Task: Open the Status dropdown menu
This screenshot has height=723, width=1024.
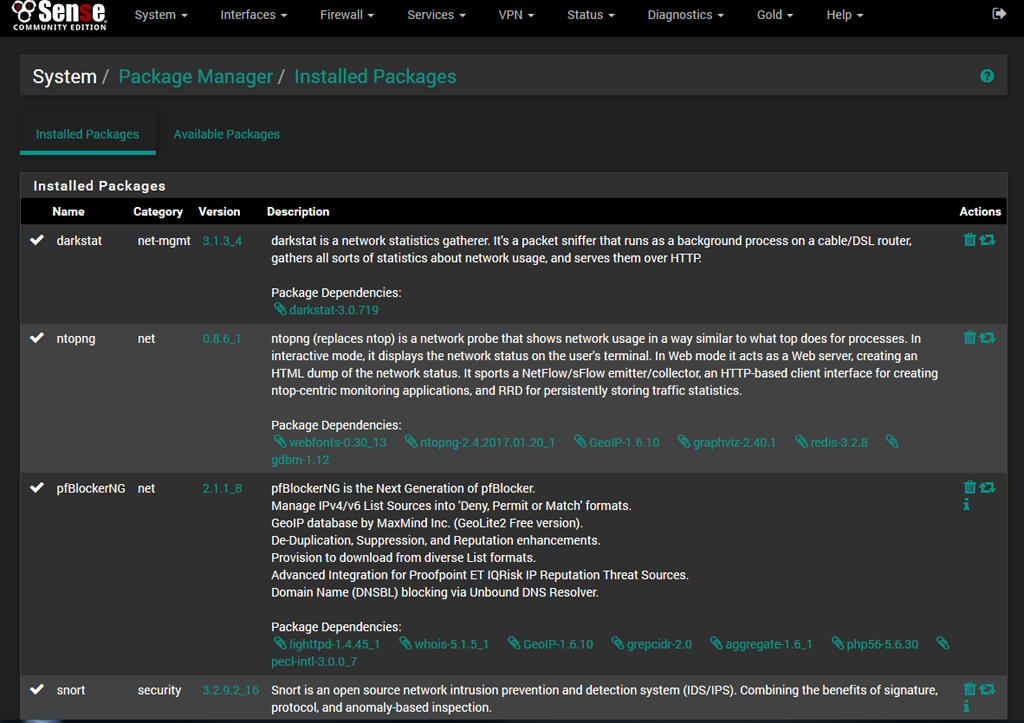Action: coord(590,14)
